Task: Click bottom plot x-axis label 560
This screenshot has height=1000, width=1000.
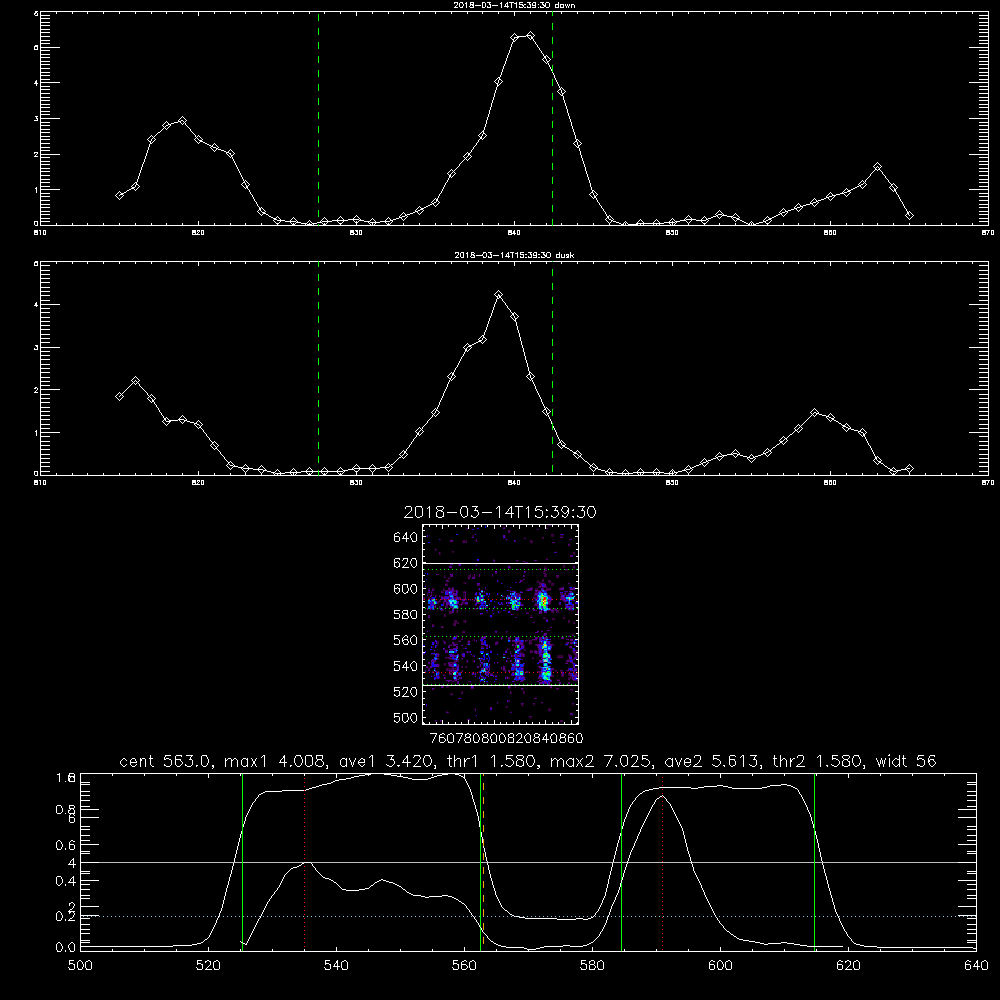Action: (464, 966)
